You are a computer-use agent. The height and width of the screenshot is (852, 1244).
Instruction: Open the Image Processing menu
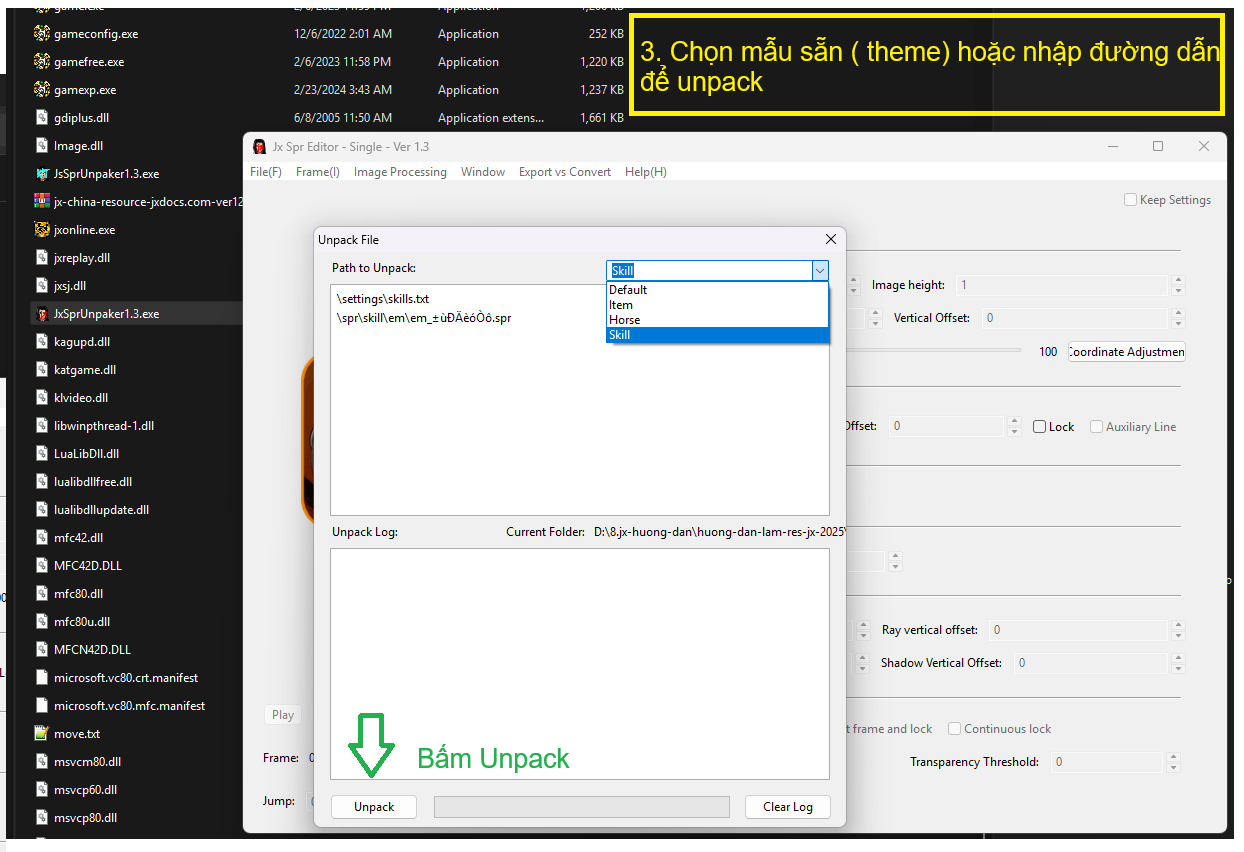(x=400, y=172)
